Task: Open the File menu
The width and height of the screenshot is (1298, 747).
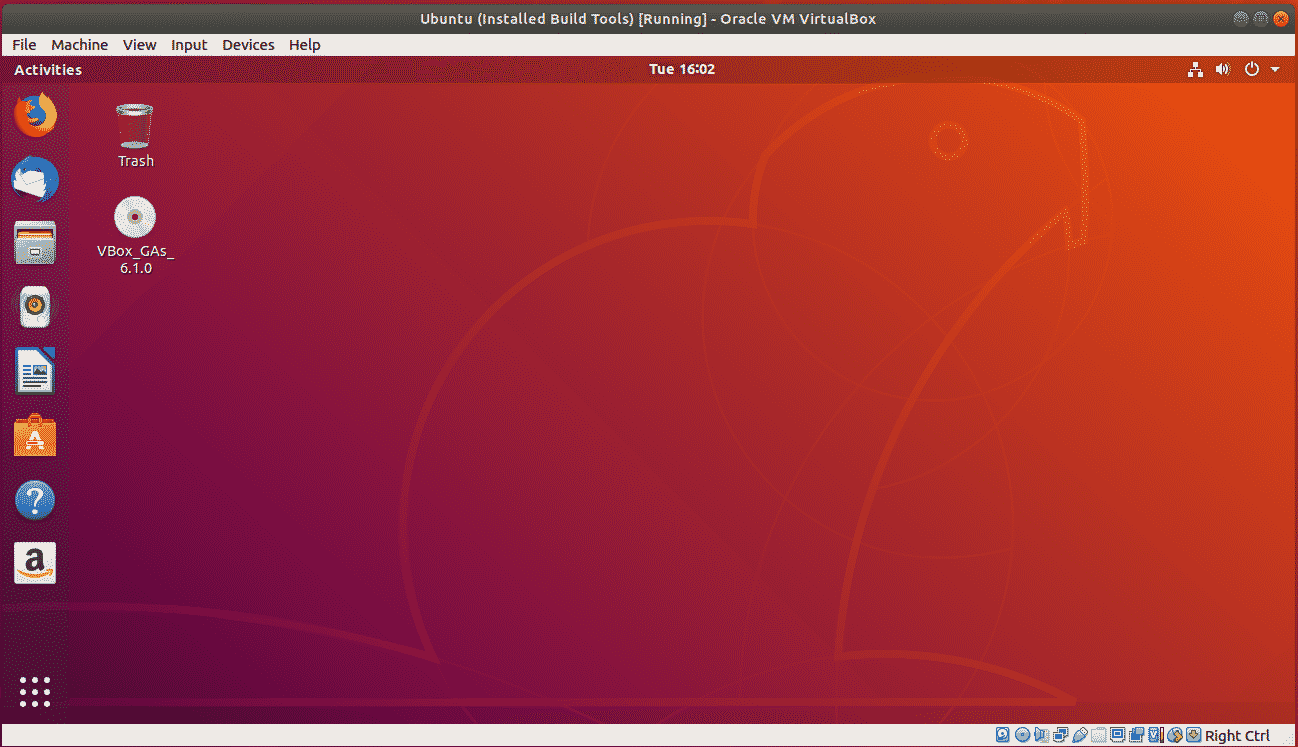Action: pos(24,44)
